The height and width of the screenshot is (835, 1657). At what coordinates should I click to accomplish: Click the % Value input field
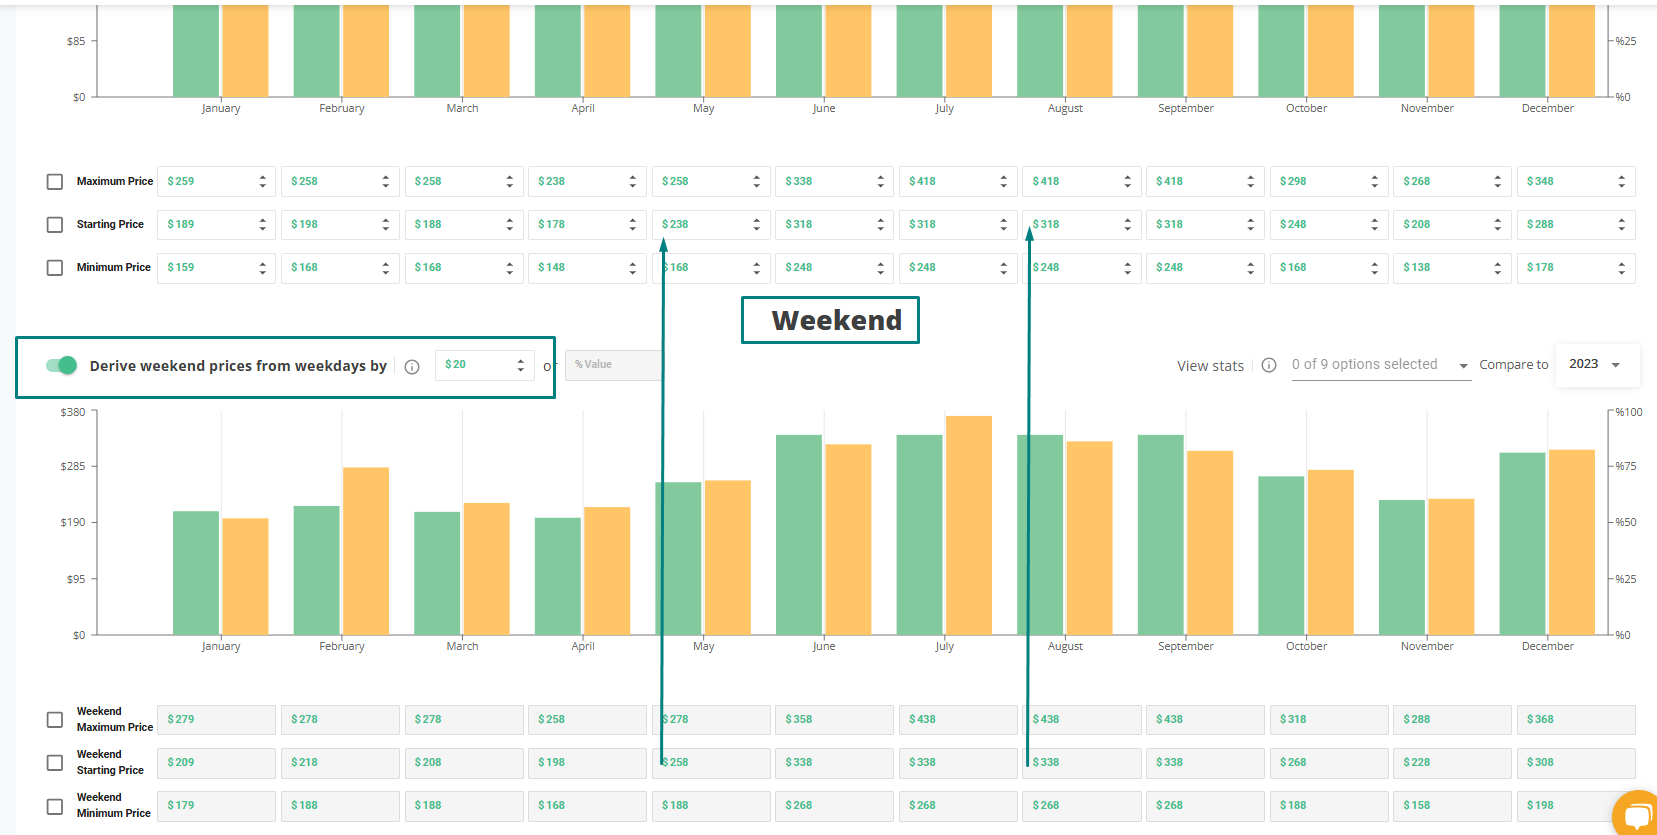pos(612,365)
